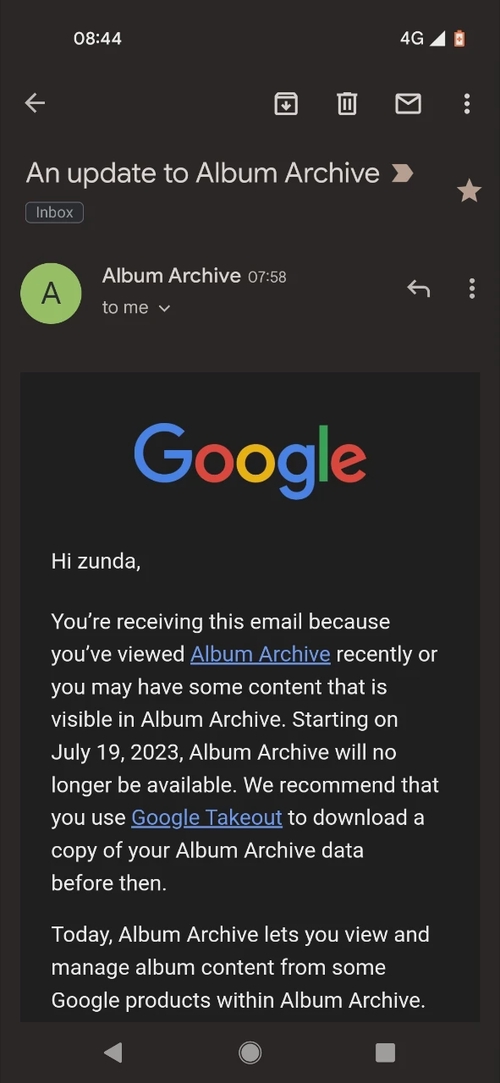Open the top toolbar overflow menu
Viewport: 500px width, 1083px height.
pos(467,104)
